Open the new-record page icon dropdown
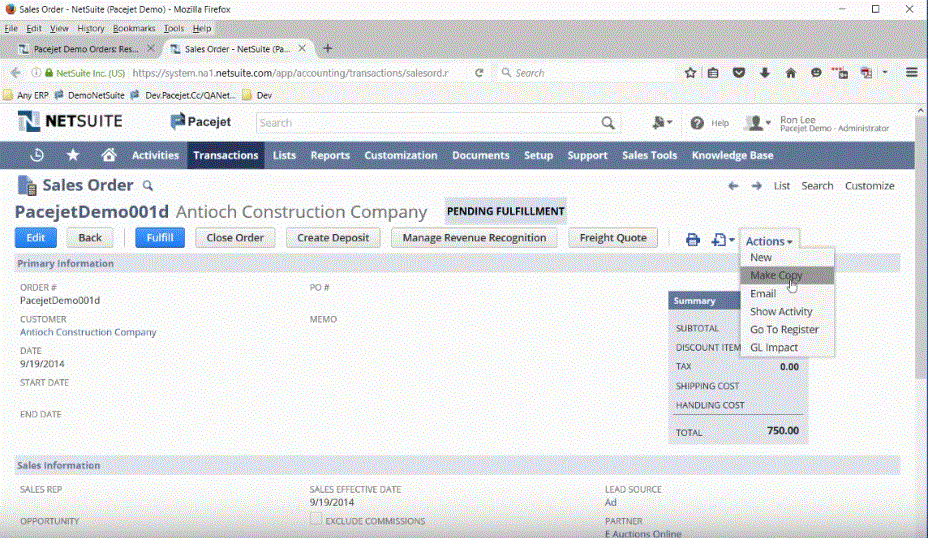The width and height of the screenshot is (928, 538). coord(723,240)
